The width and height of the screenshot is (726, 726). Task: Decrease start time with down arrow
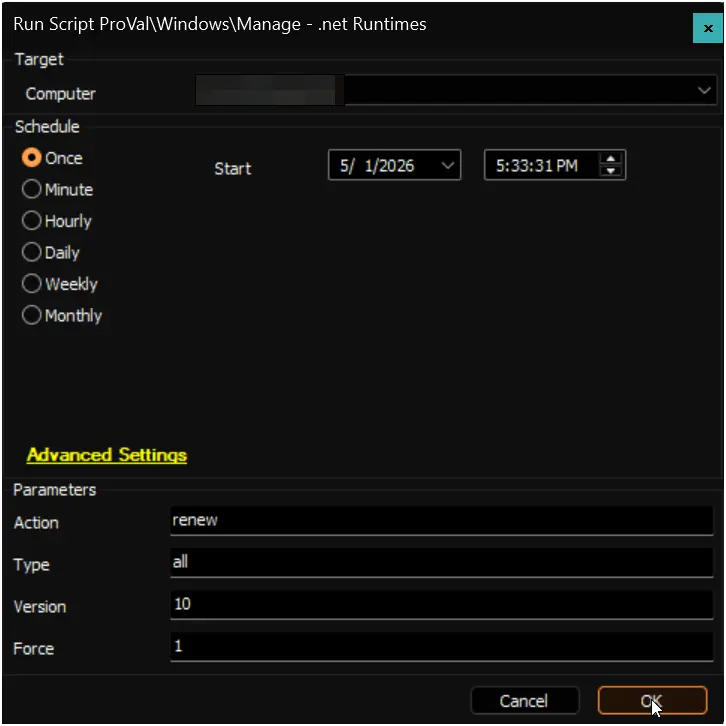[611, 171]
